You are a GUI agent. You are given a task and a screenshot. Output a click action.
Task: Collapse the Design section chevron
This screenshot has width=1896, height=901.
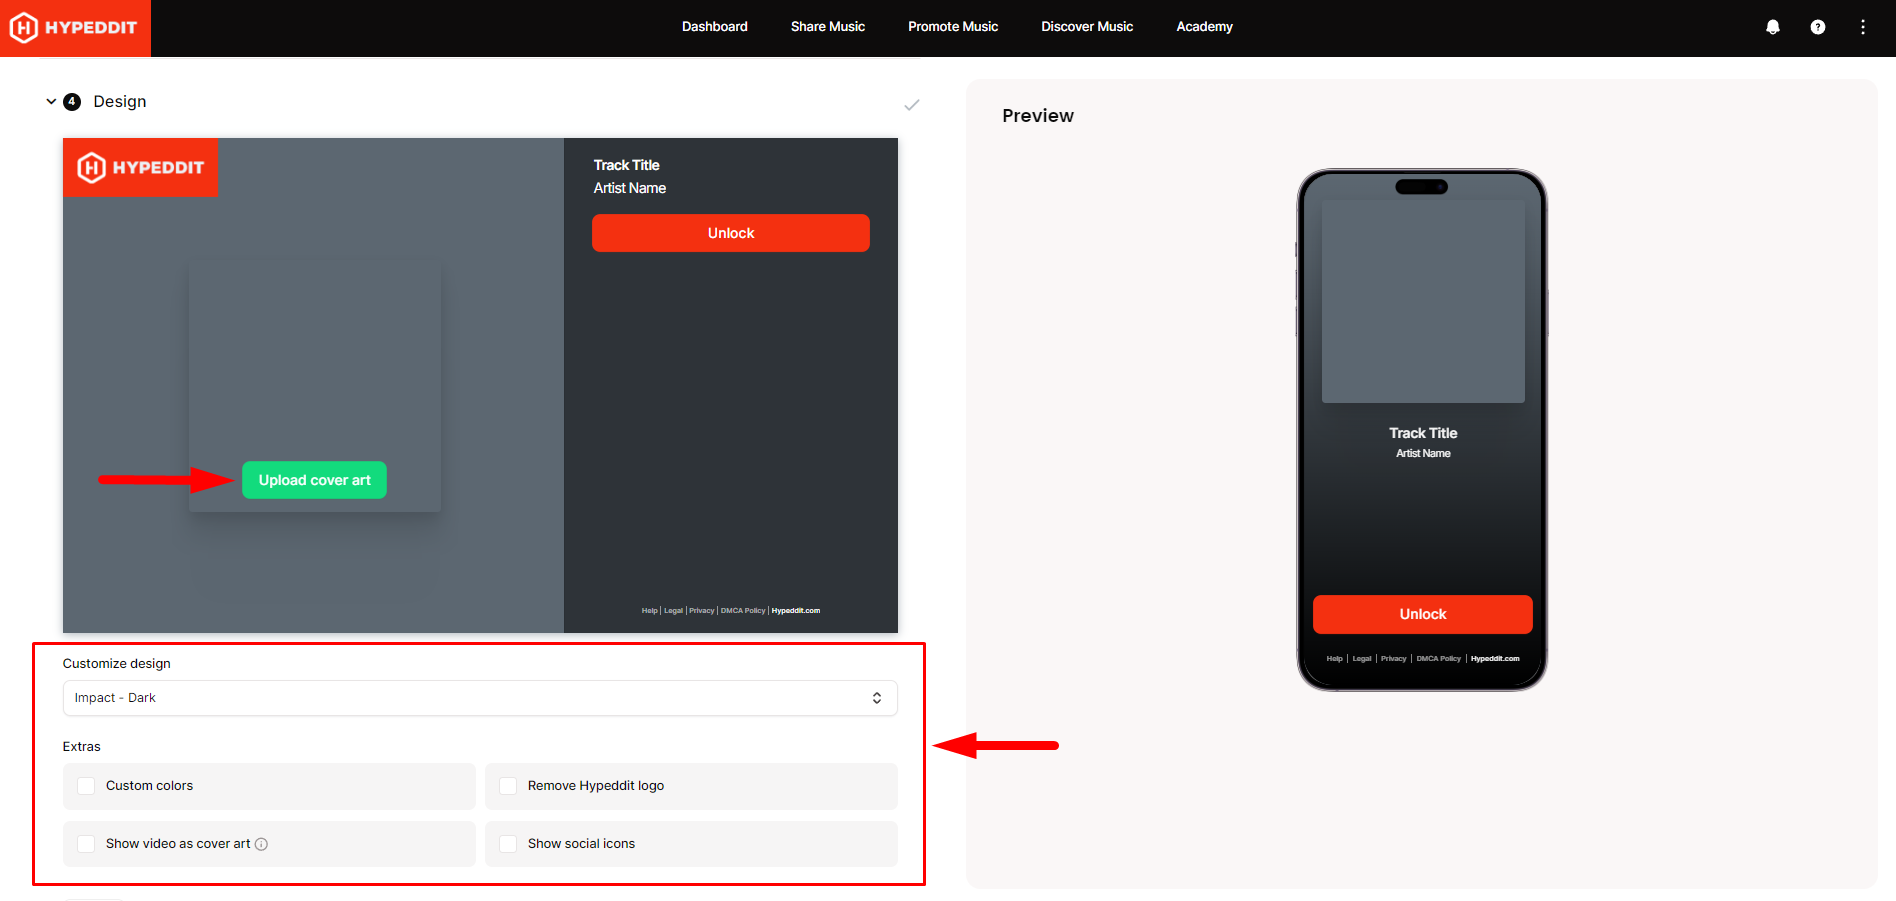51,102
